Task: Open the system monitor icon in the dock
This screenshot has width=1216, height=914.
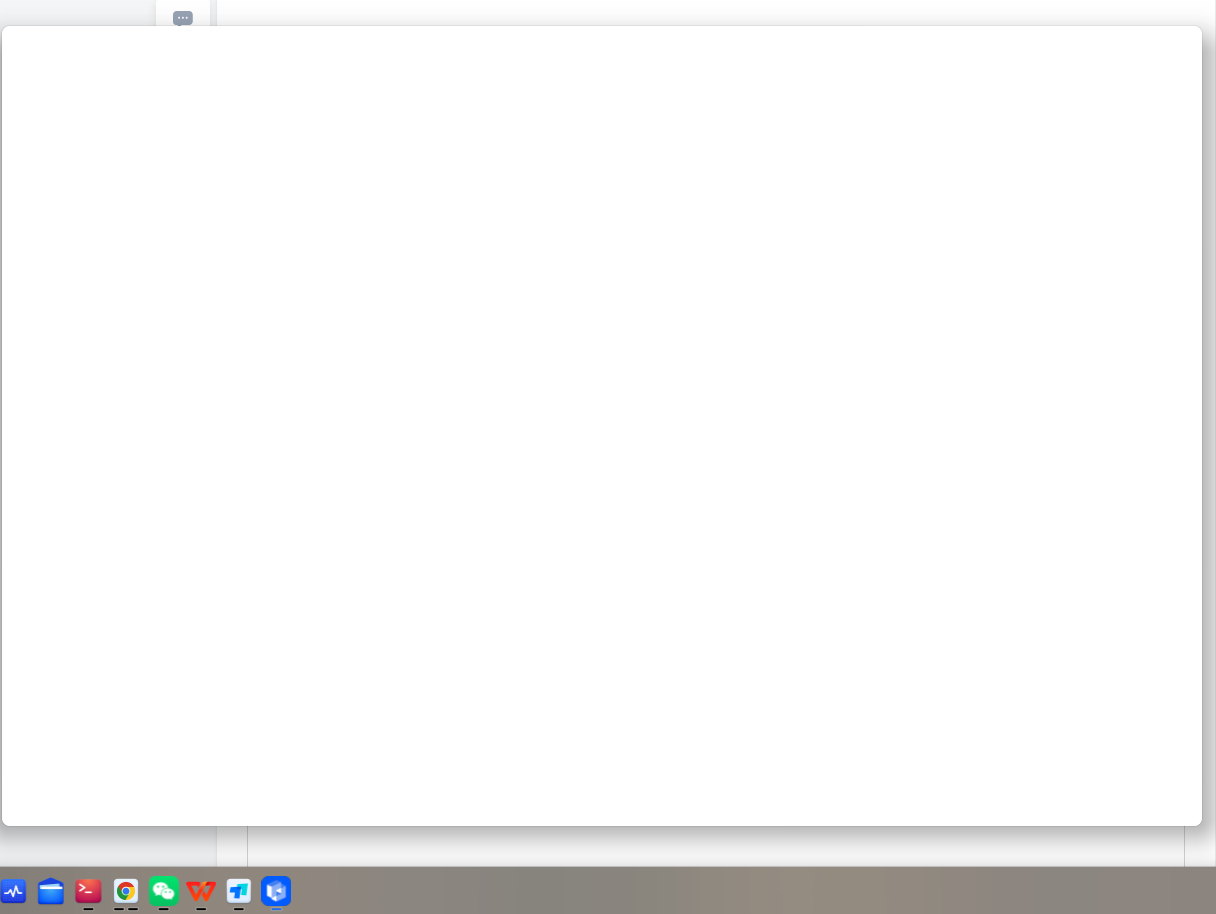Action: point(14,890)
